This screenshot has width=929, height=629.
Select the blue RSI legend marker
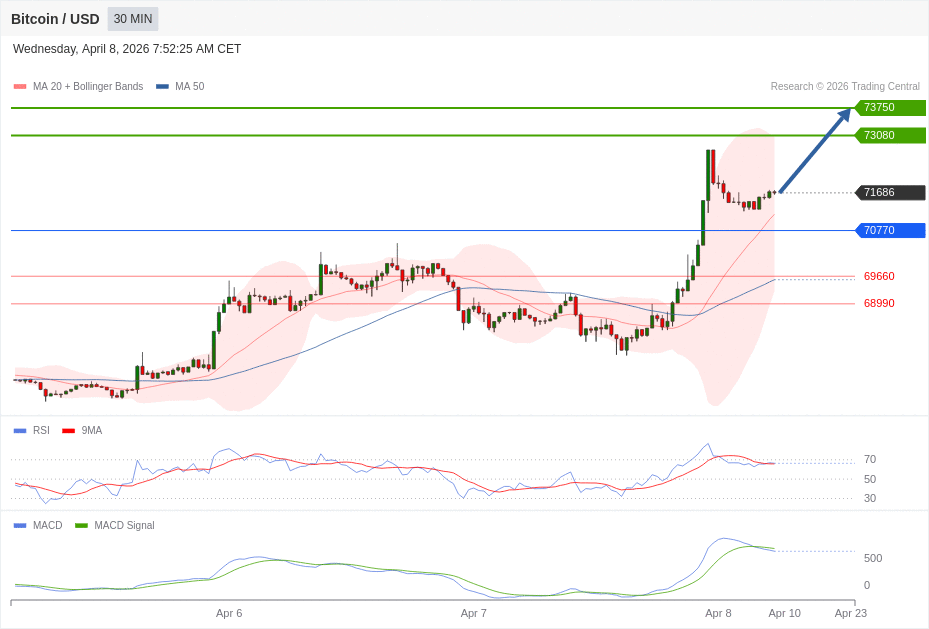[x=20, y=431]
